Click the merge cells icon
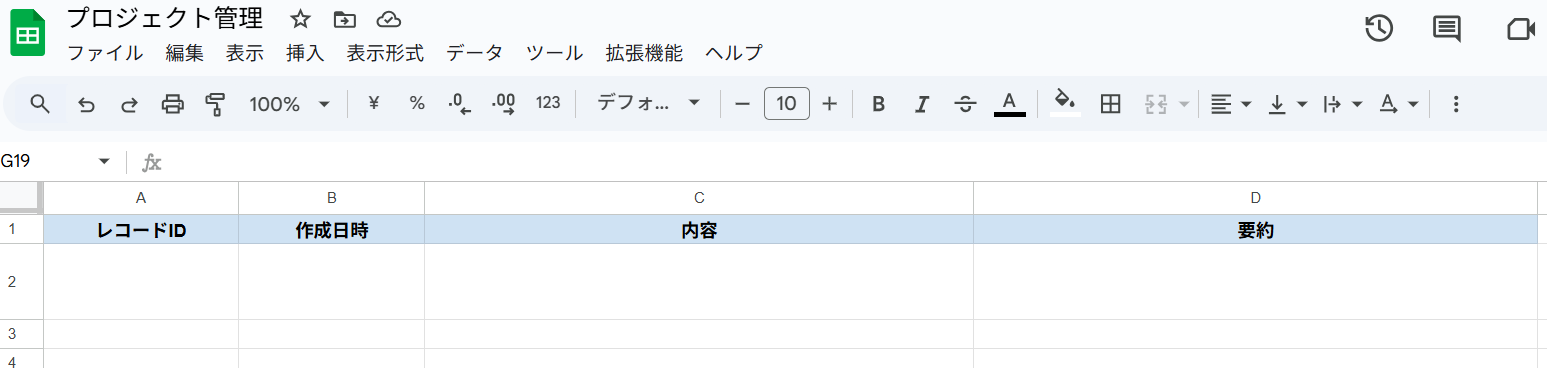Image resolution: width=1547 pixels, height=368 pixels. pyautogui.click(x=1156, y=104)
